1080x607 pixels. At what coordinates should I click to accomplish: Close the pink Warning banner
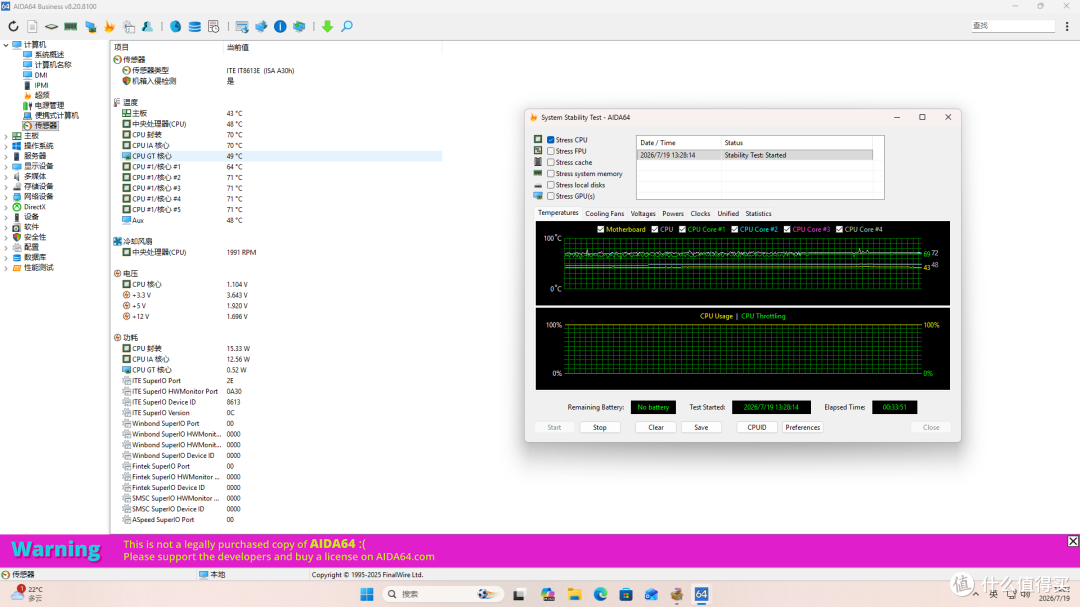pos(1072,542)
